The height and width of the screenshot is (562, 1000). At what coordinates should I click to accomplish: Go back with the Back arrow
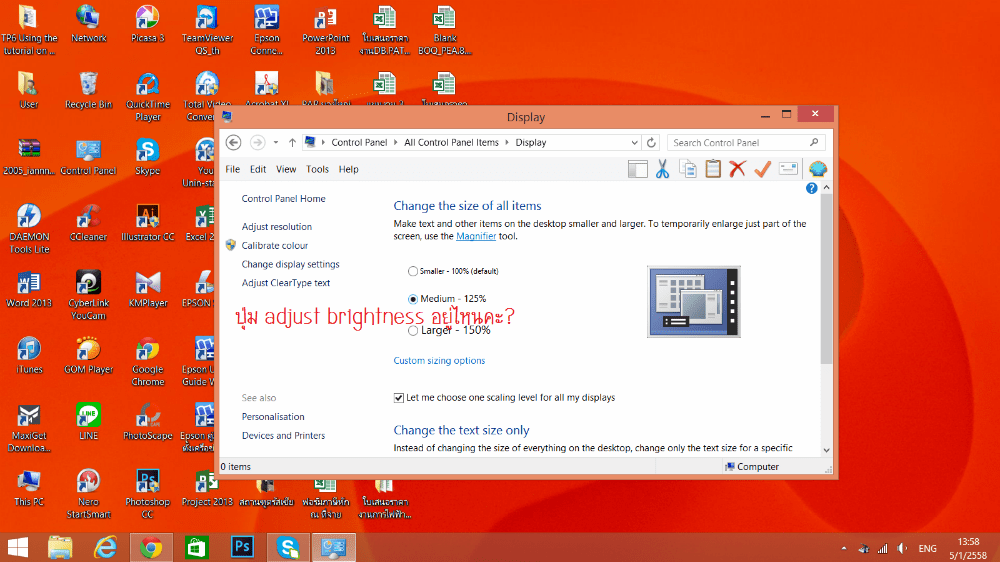click(233, 142)
